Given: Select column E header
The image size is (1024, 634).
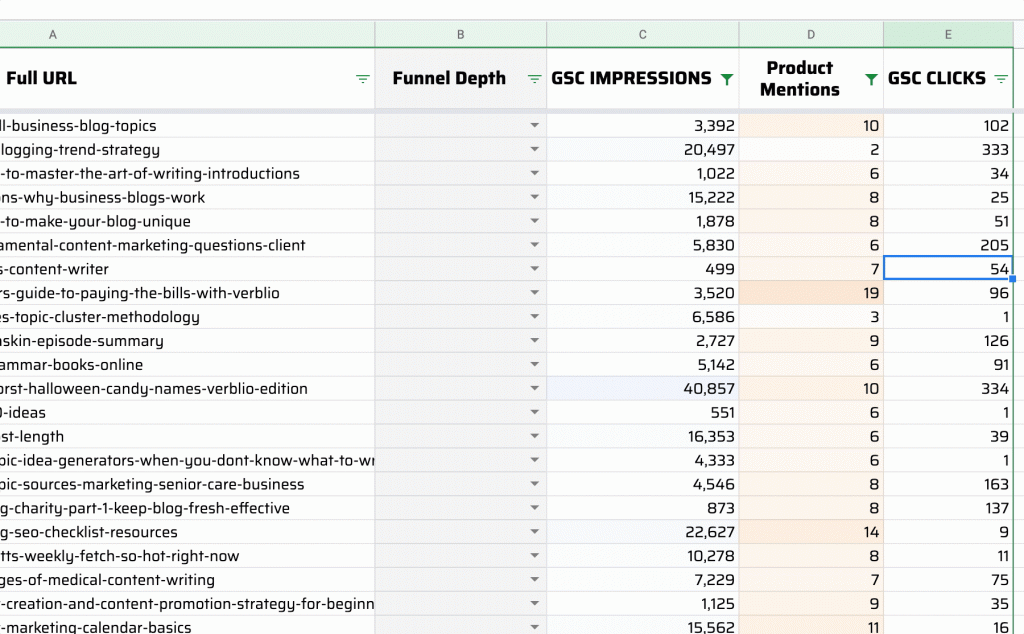Looking at the screenshot, I should pos(948,35).
